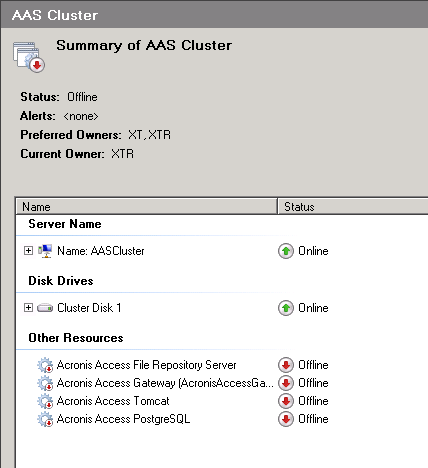Click red Offline icon for File Repository Server
Viewport: 428px width, 468px height.
[286, 365]
